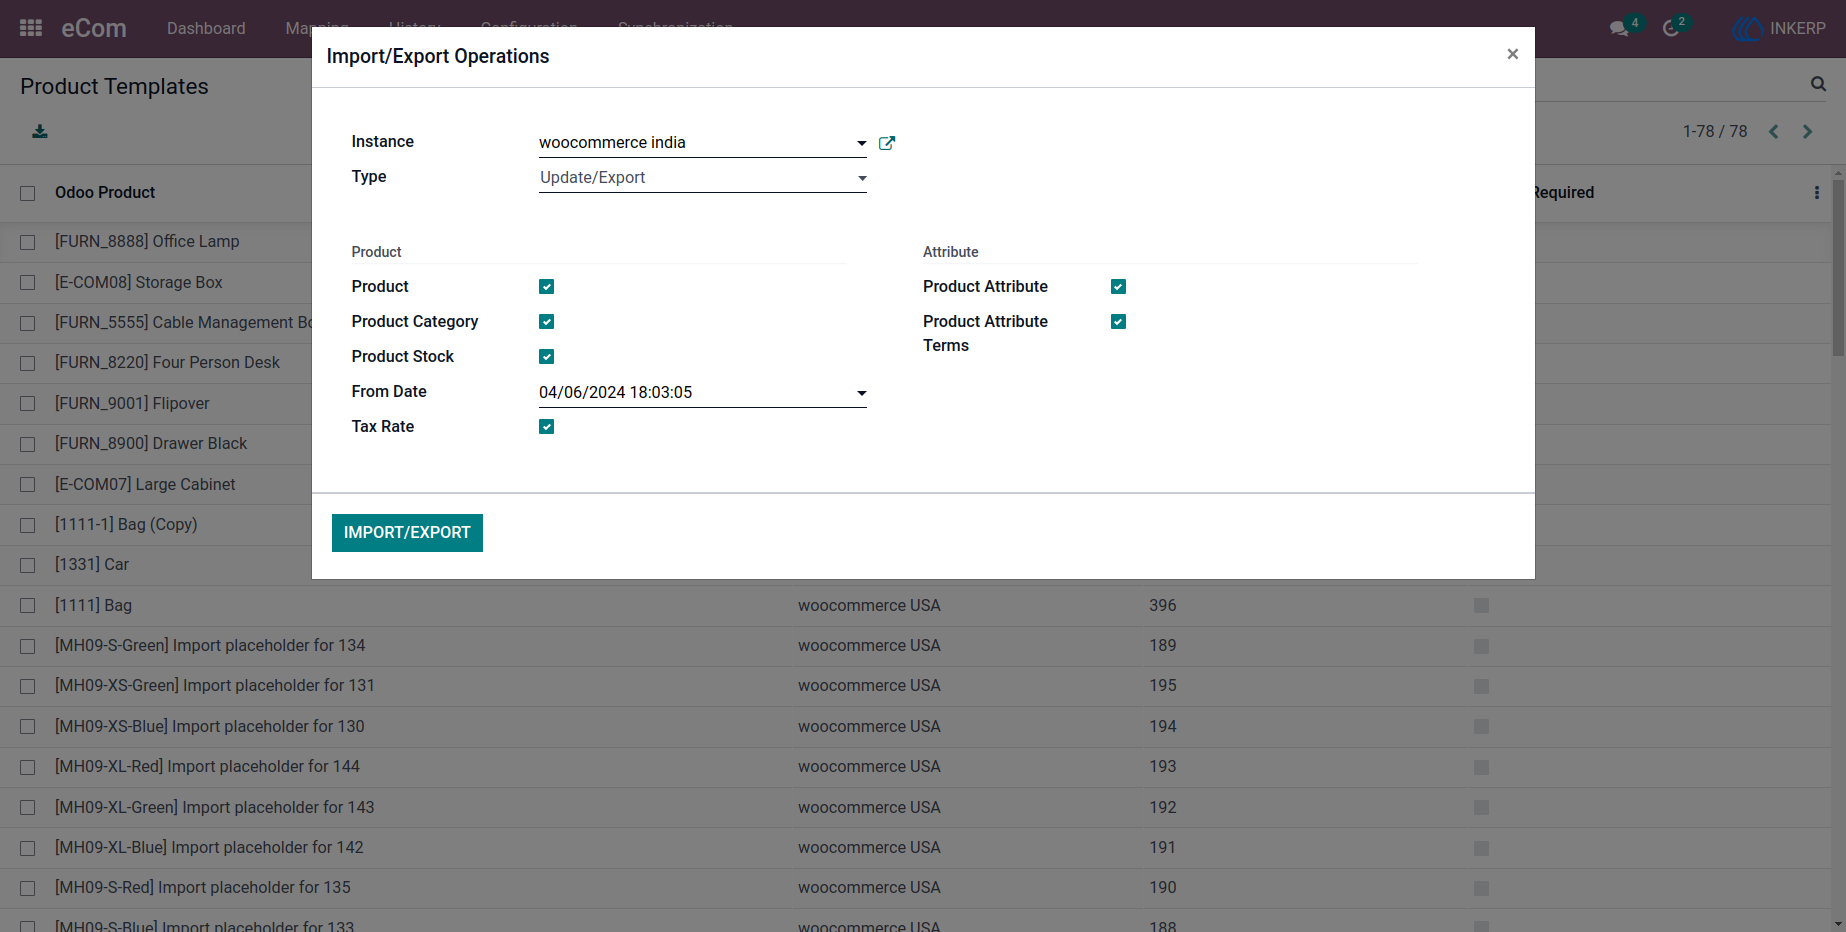Click the download icon under Product Templates

tap(40, 131)
